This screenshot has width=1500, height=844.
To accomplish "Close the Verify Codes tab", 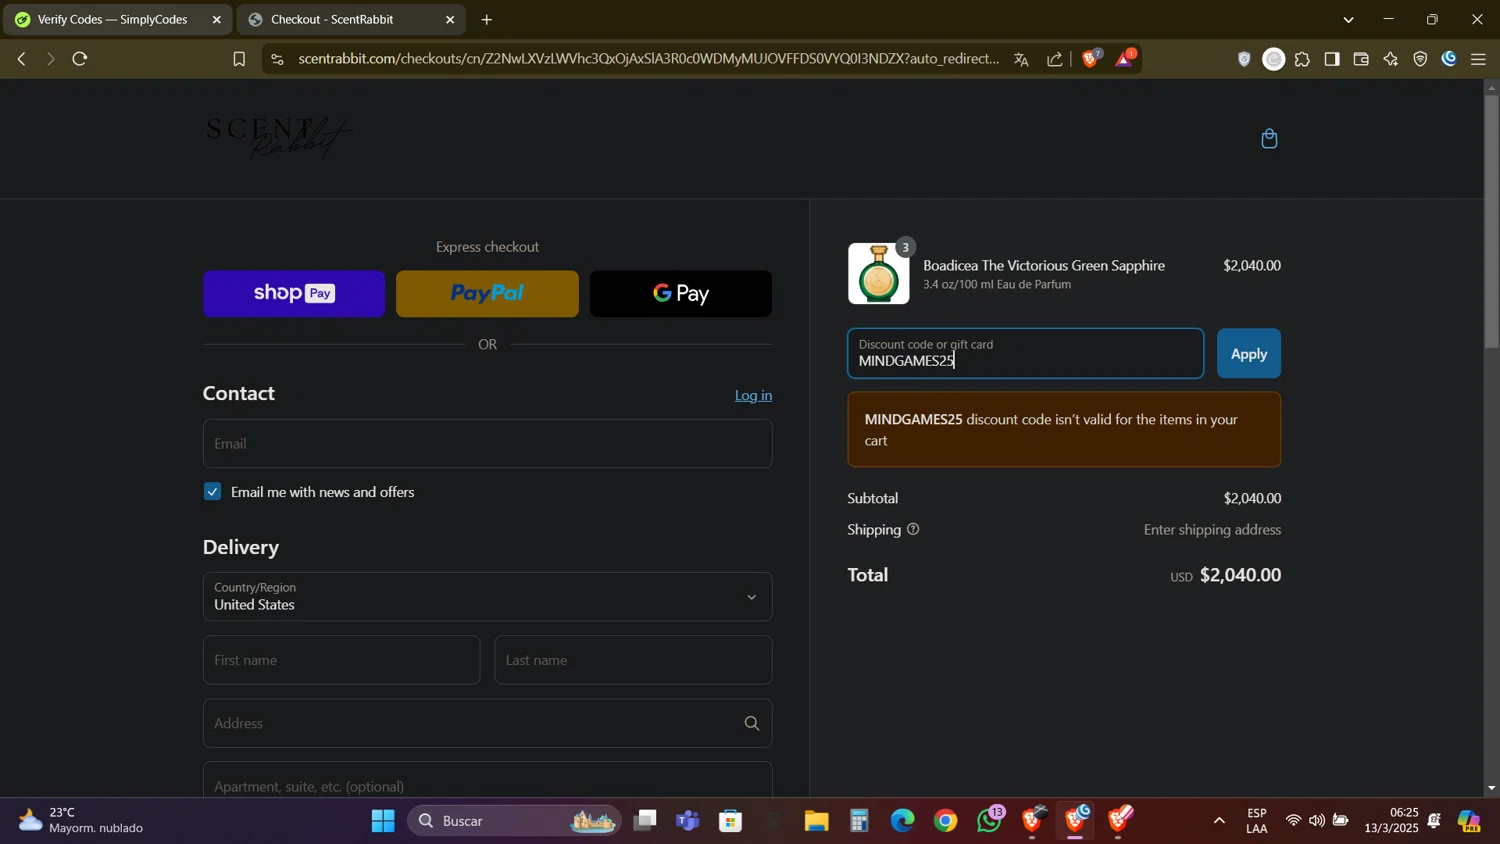I will (217, 19).
